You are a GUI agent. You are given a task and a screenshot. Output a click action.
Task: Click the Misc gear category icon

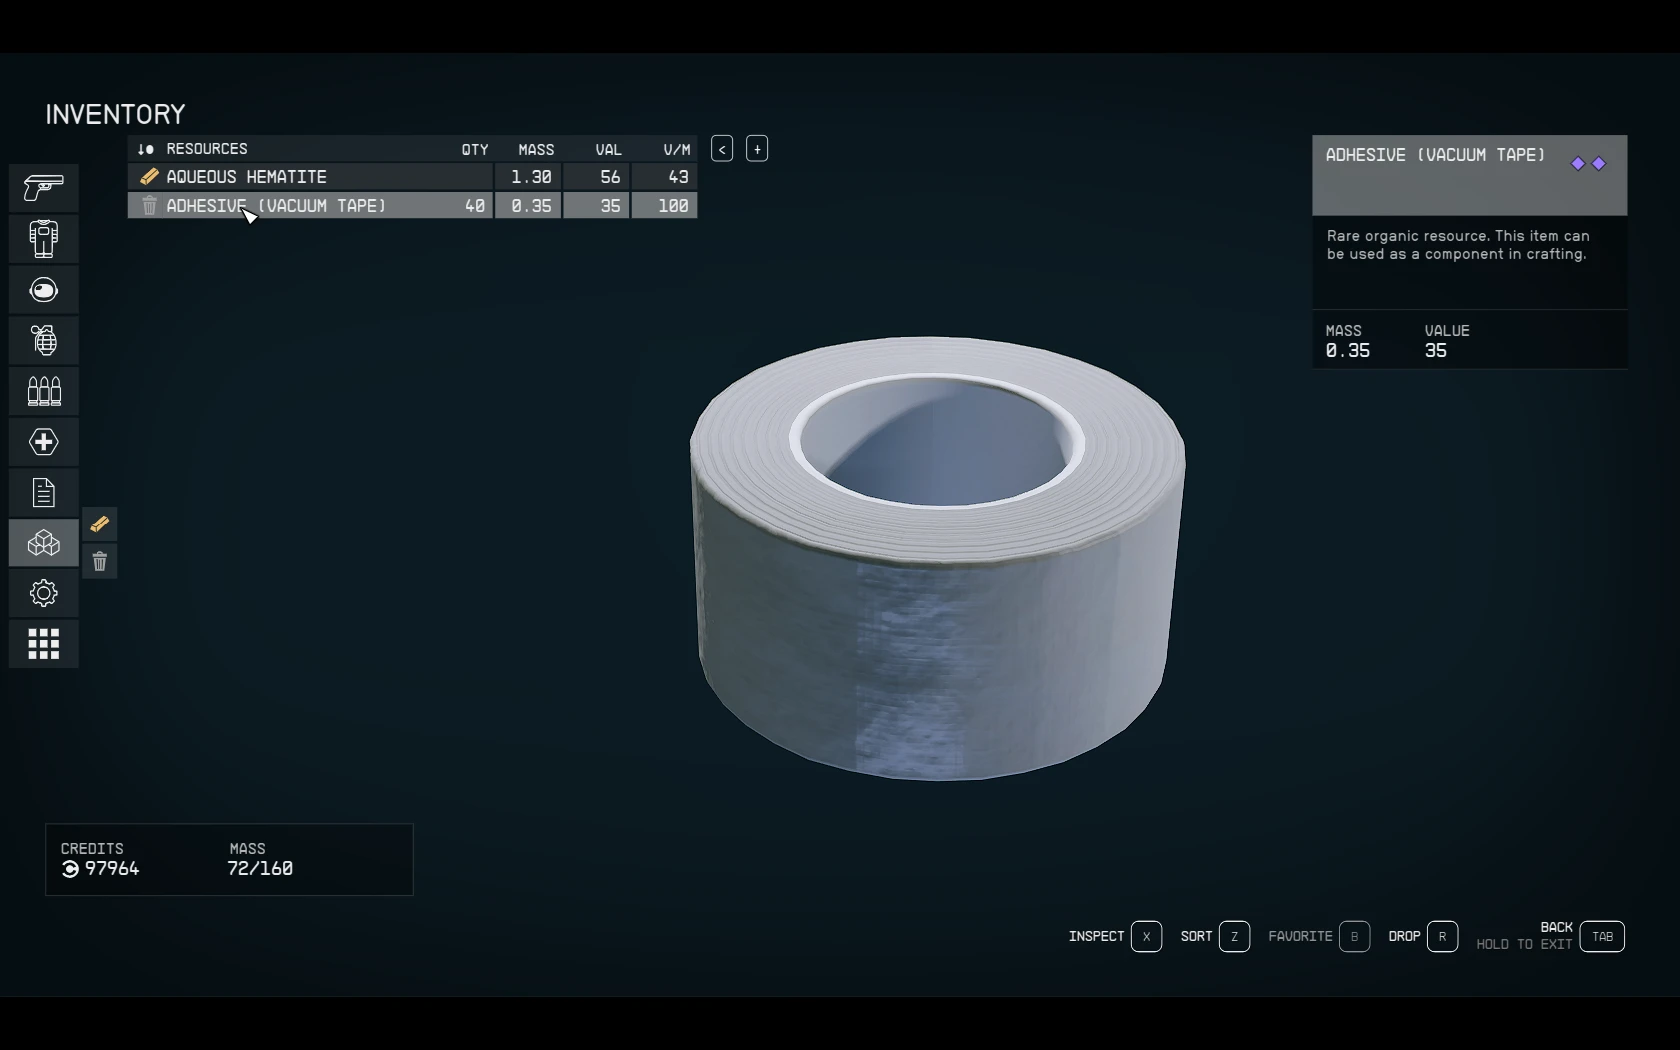[x=43, y=593]
